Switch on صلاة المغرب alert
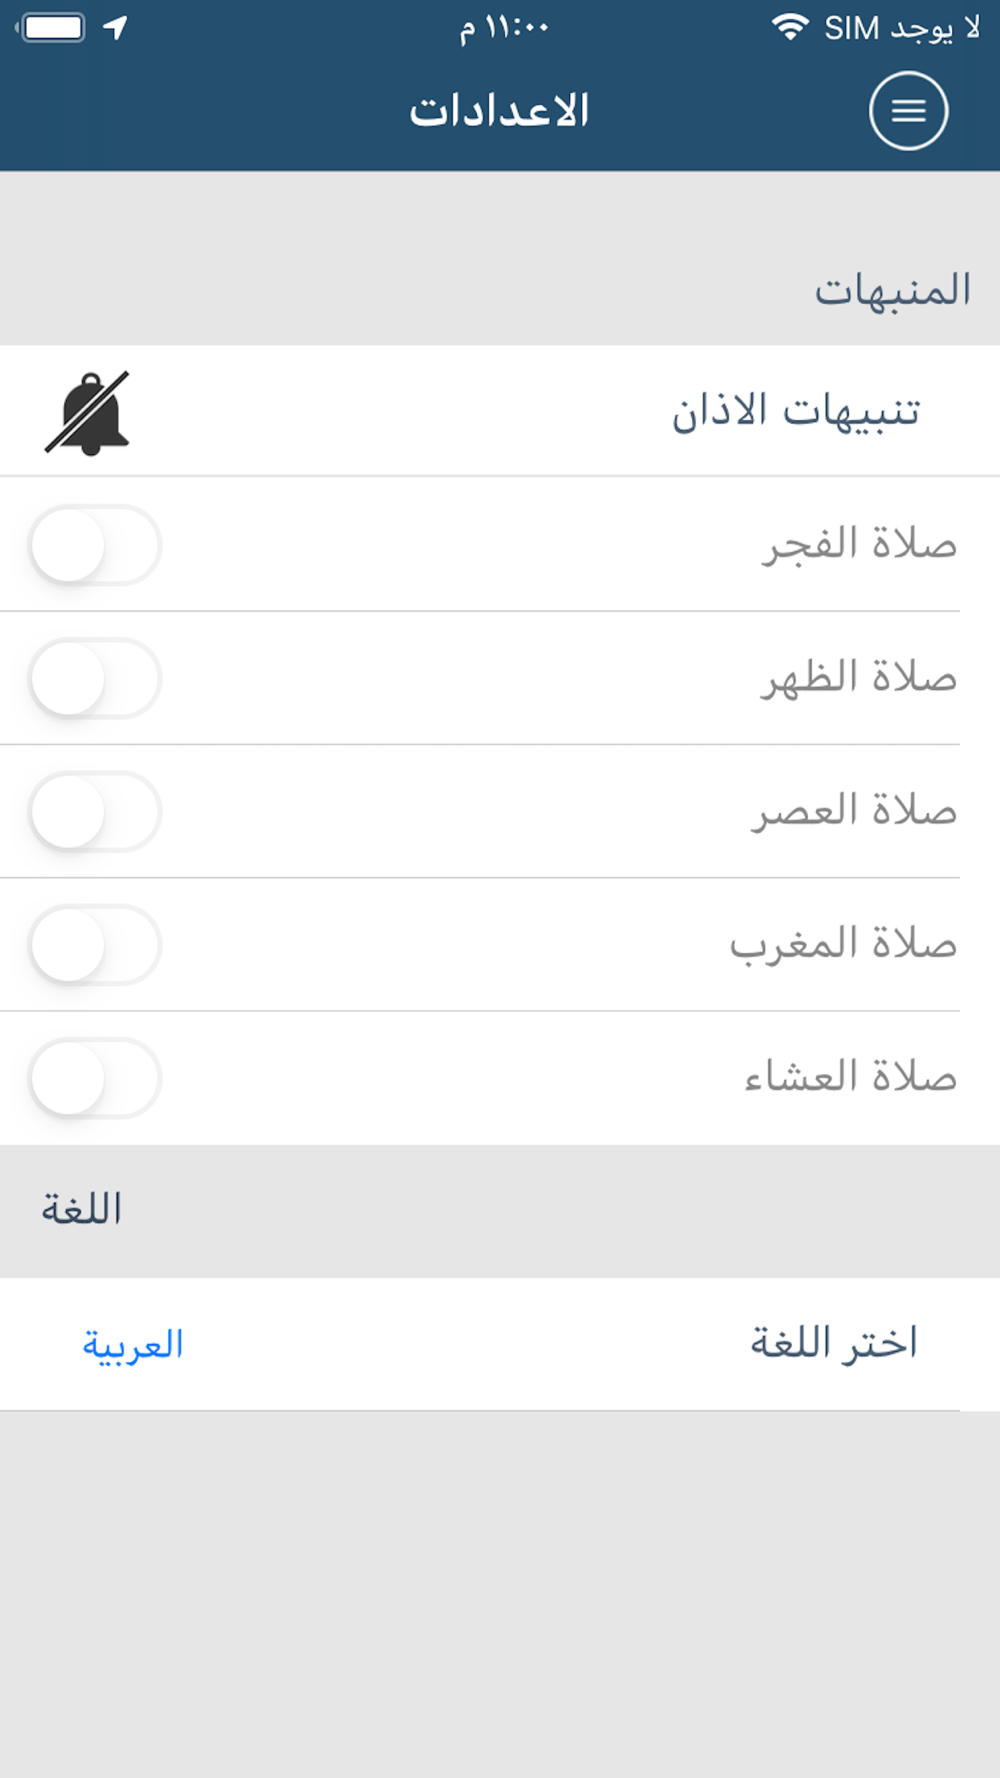 [96, 945]
